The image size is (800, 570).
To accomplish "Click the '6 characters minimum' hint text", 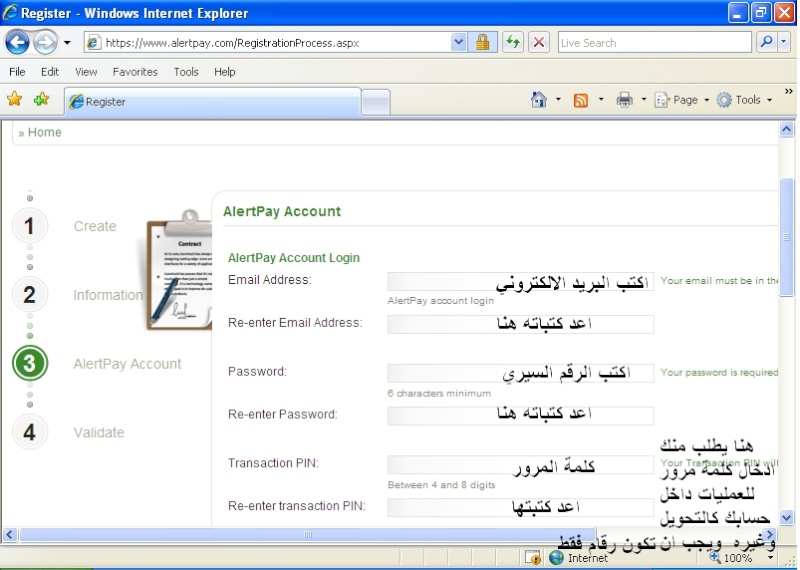I will click(x=439, y=393).
